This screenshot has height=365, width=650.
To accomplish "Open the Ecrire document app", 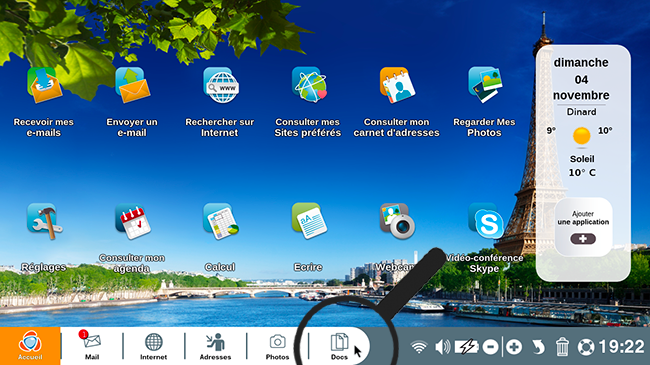I will tap(309, 221).
